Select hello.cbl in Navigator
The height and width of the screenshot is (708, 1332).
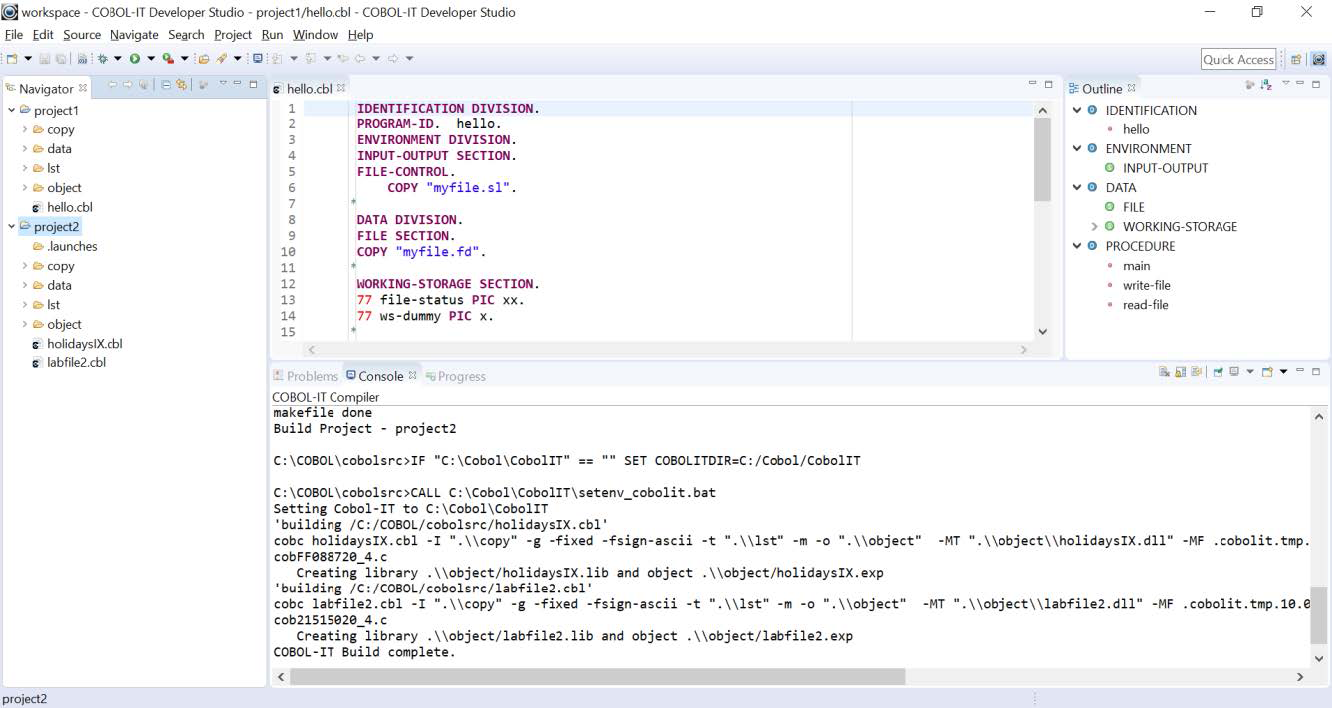pos(70,207)
